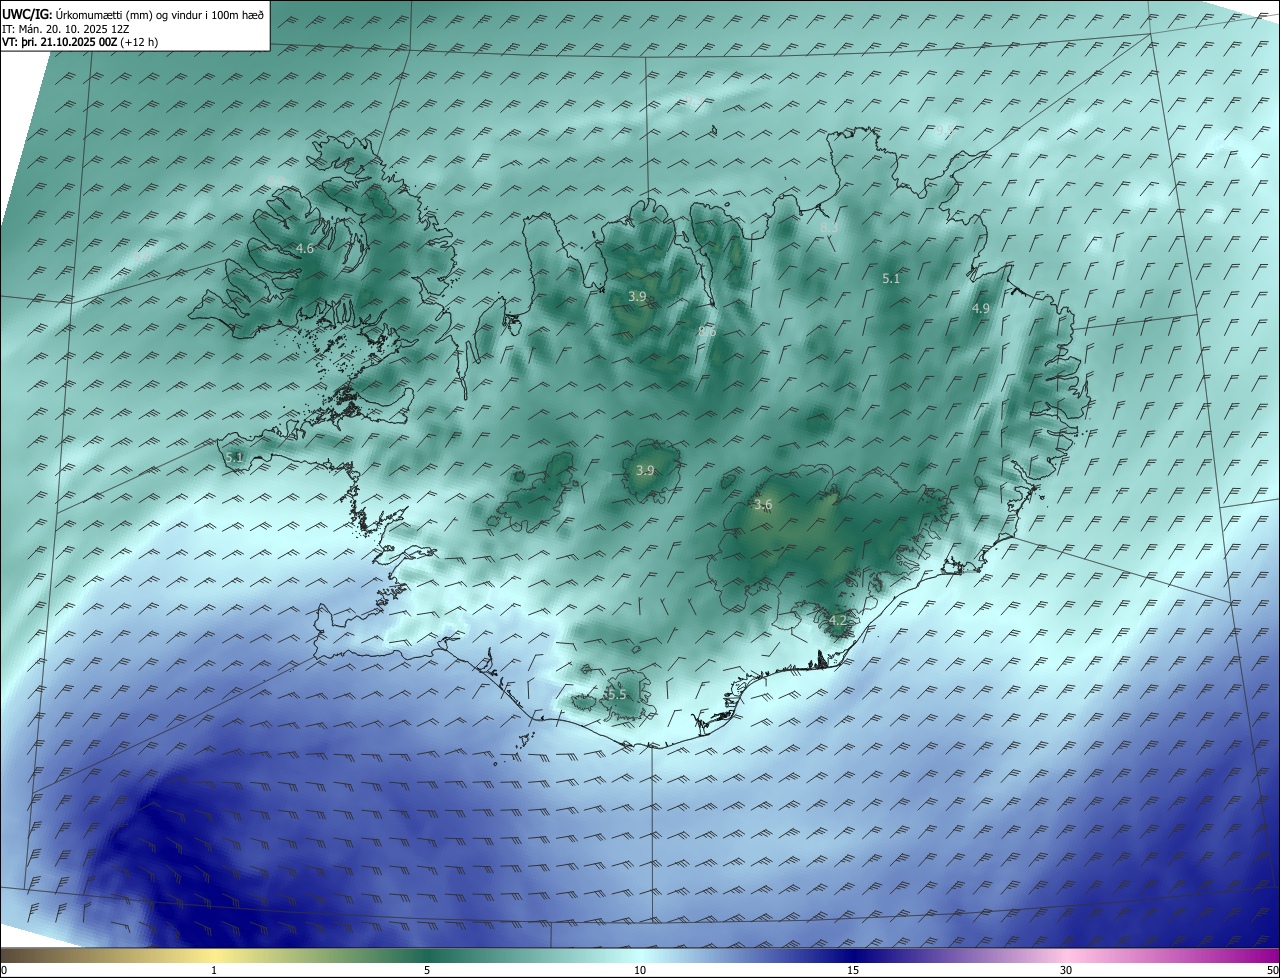Click the 4.9 value in east Iceland
Screen dimensions: 1280x978
point(981,309)
